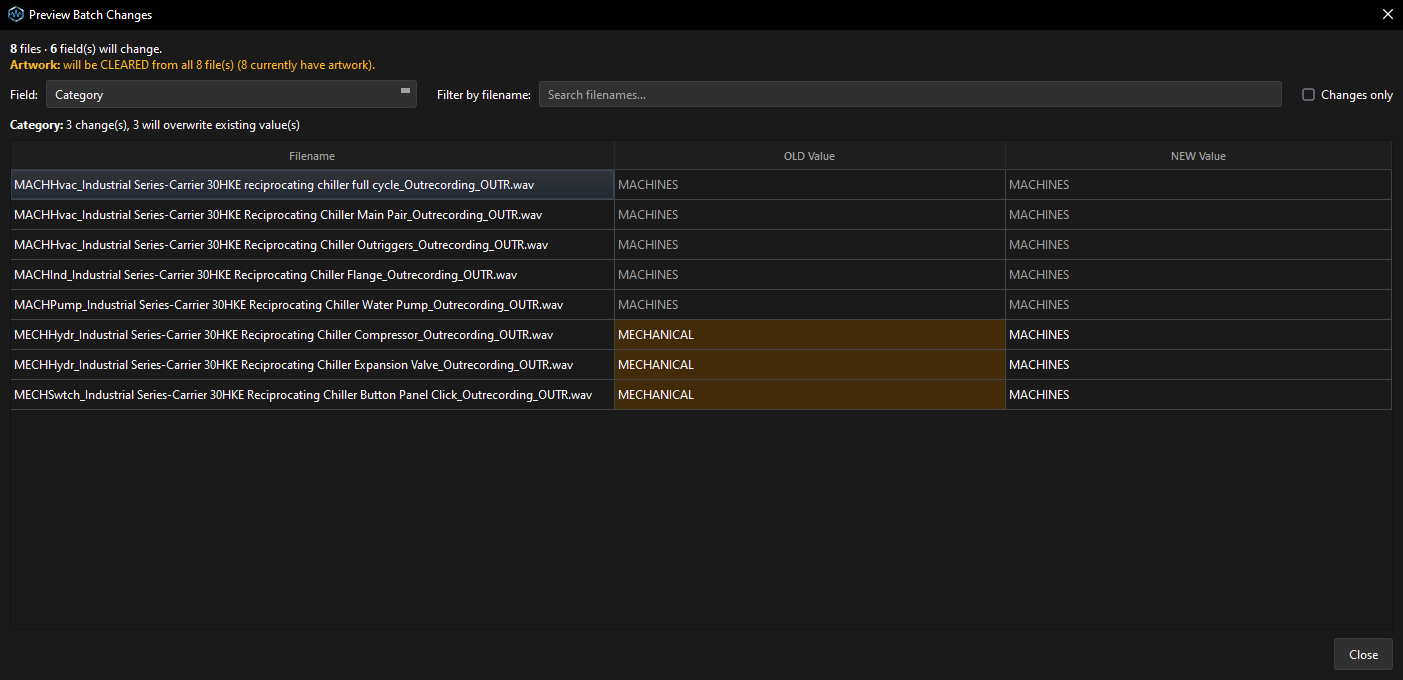Screen dimensions: 1403x680
Task: Select the Chiller Outriggers filename
Action: tap(312, 245)
